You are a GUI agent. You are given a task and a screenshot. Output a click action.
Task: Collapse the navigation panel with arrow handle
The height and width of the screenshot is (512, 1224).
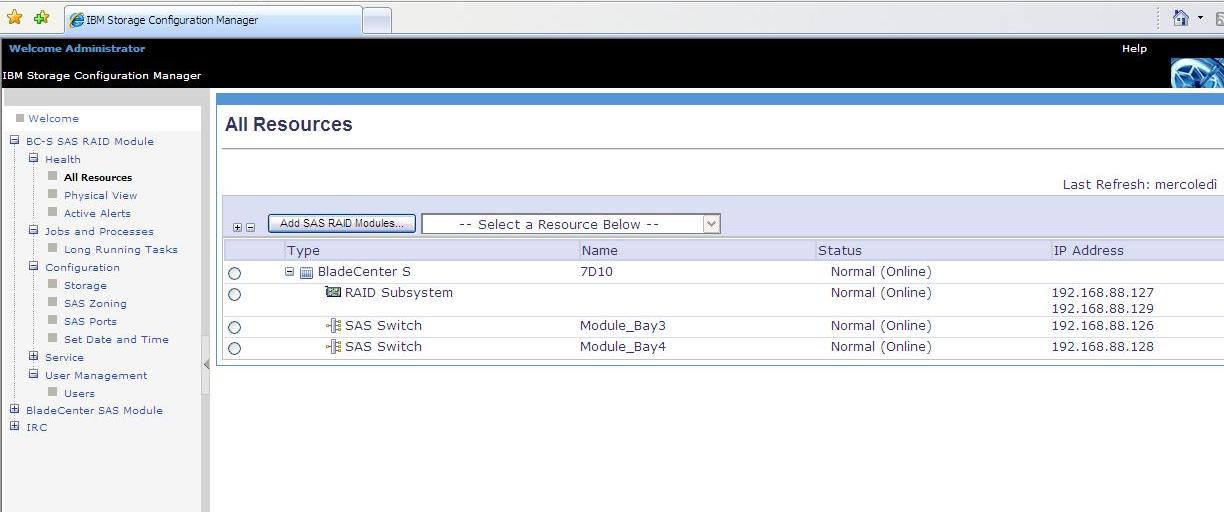coord(207,364)
